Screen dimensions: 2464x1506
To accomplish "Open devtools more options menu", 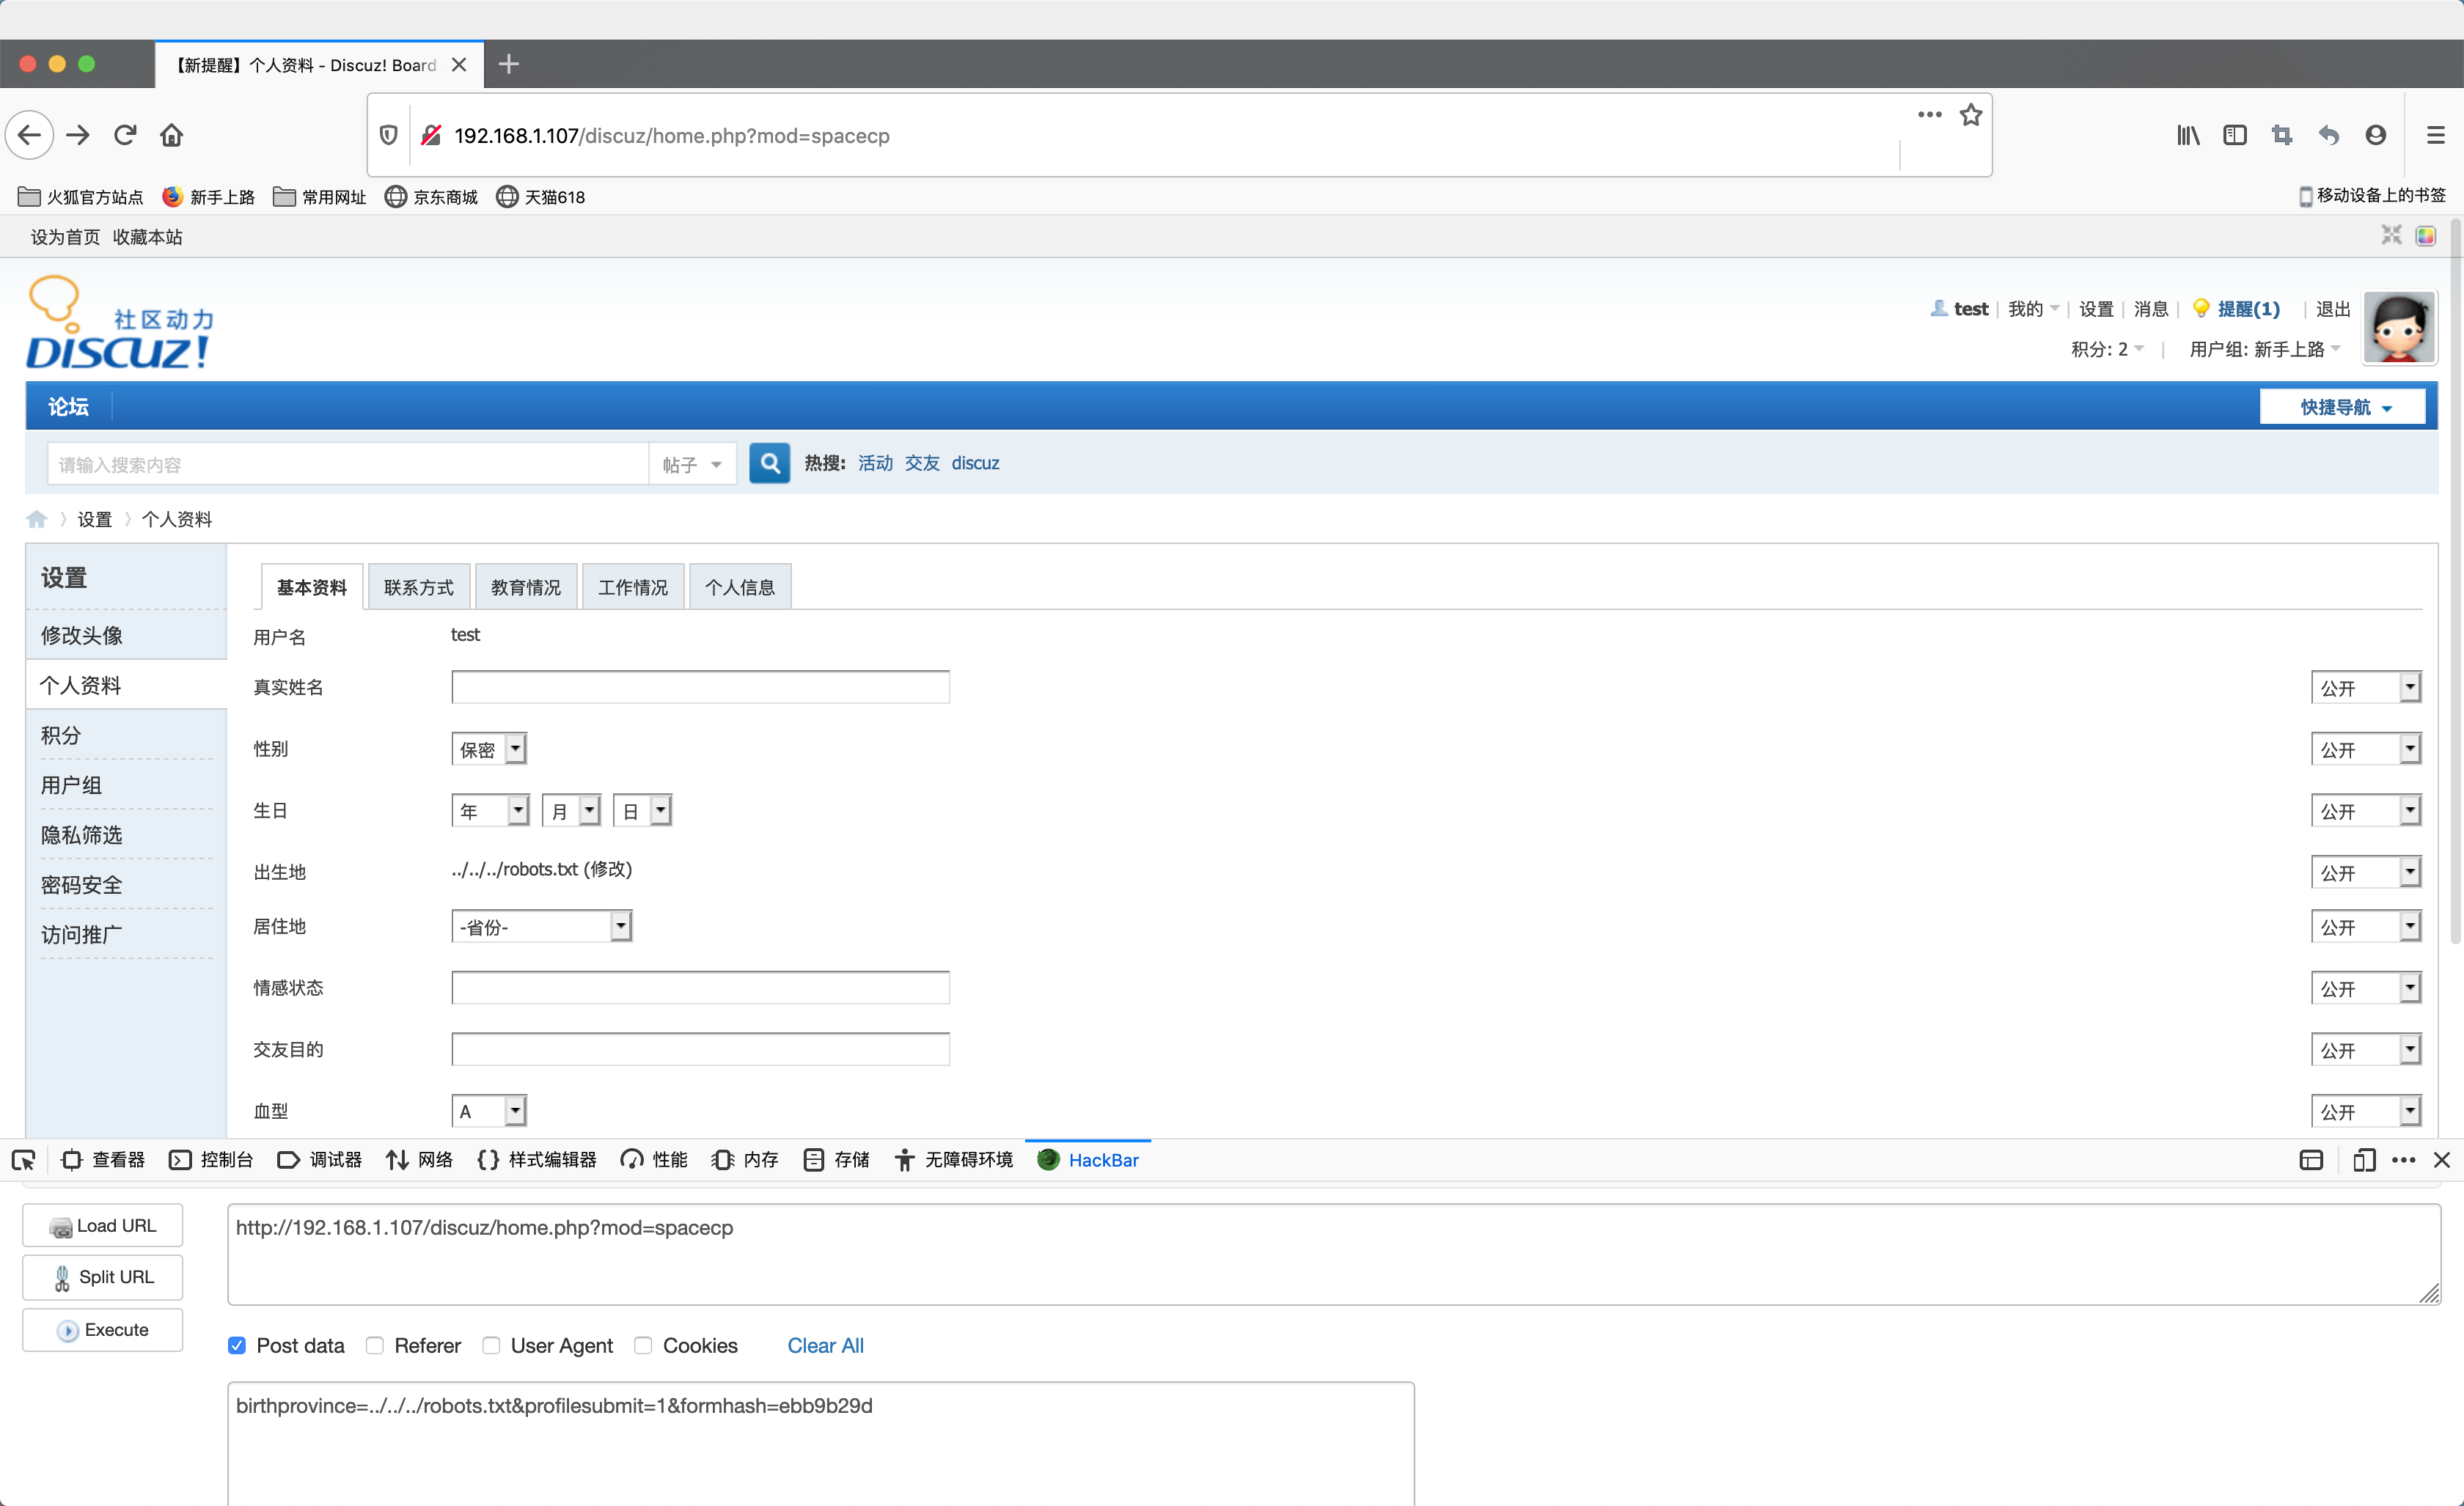I will point(2403,1160).
